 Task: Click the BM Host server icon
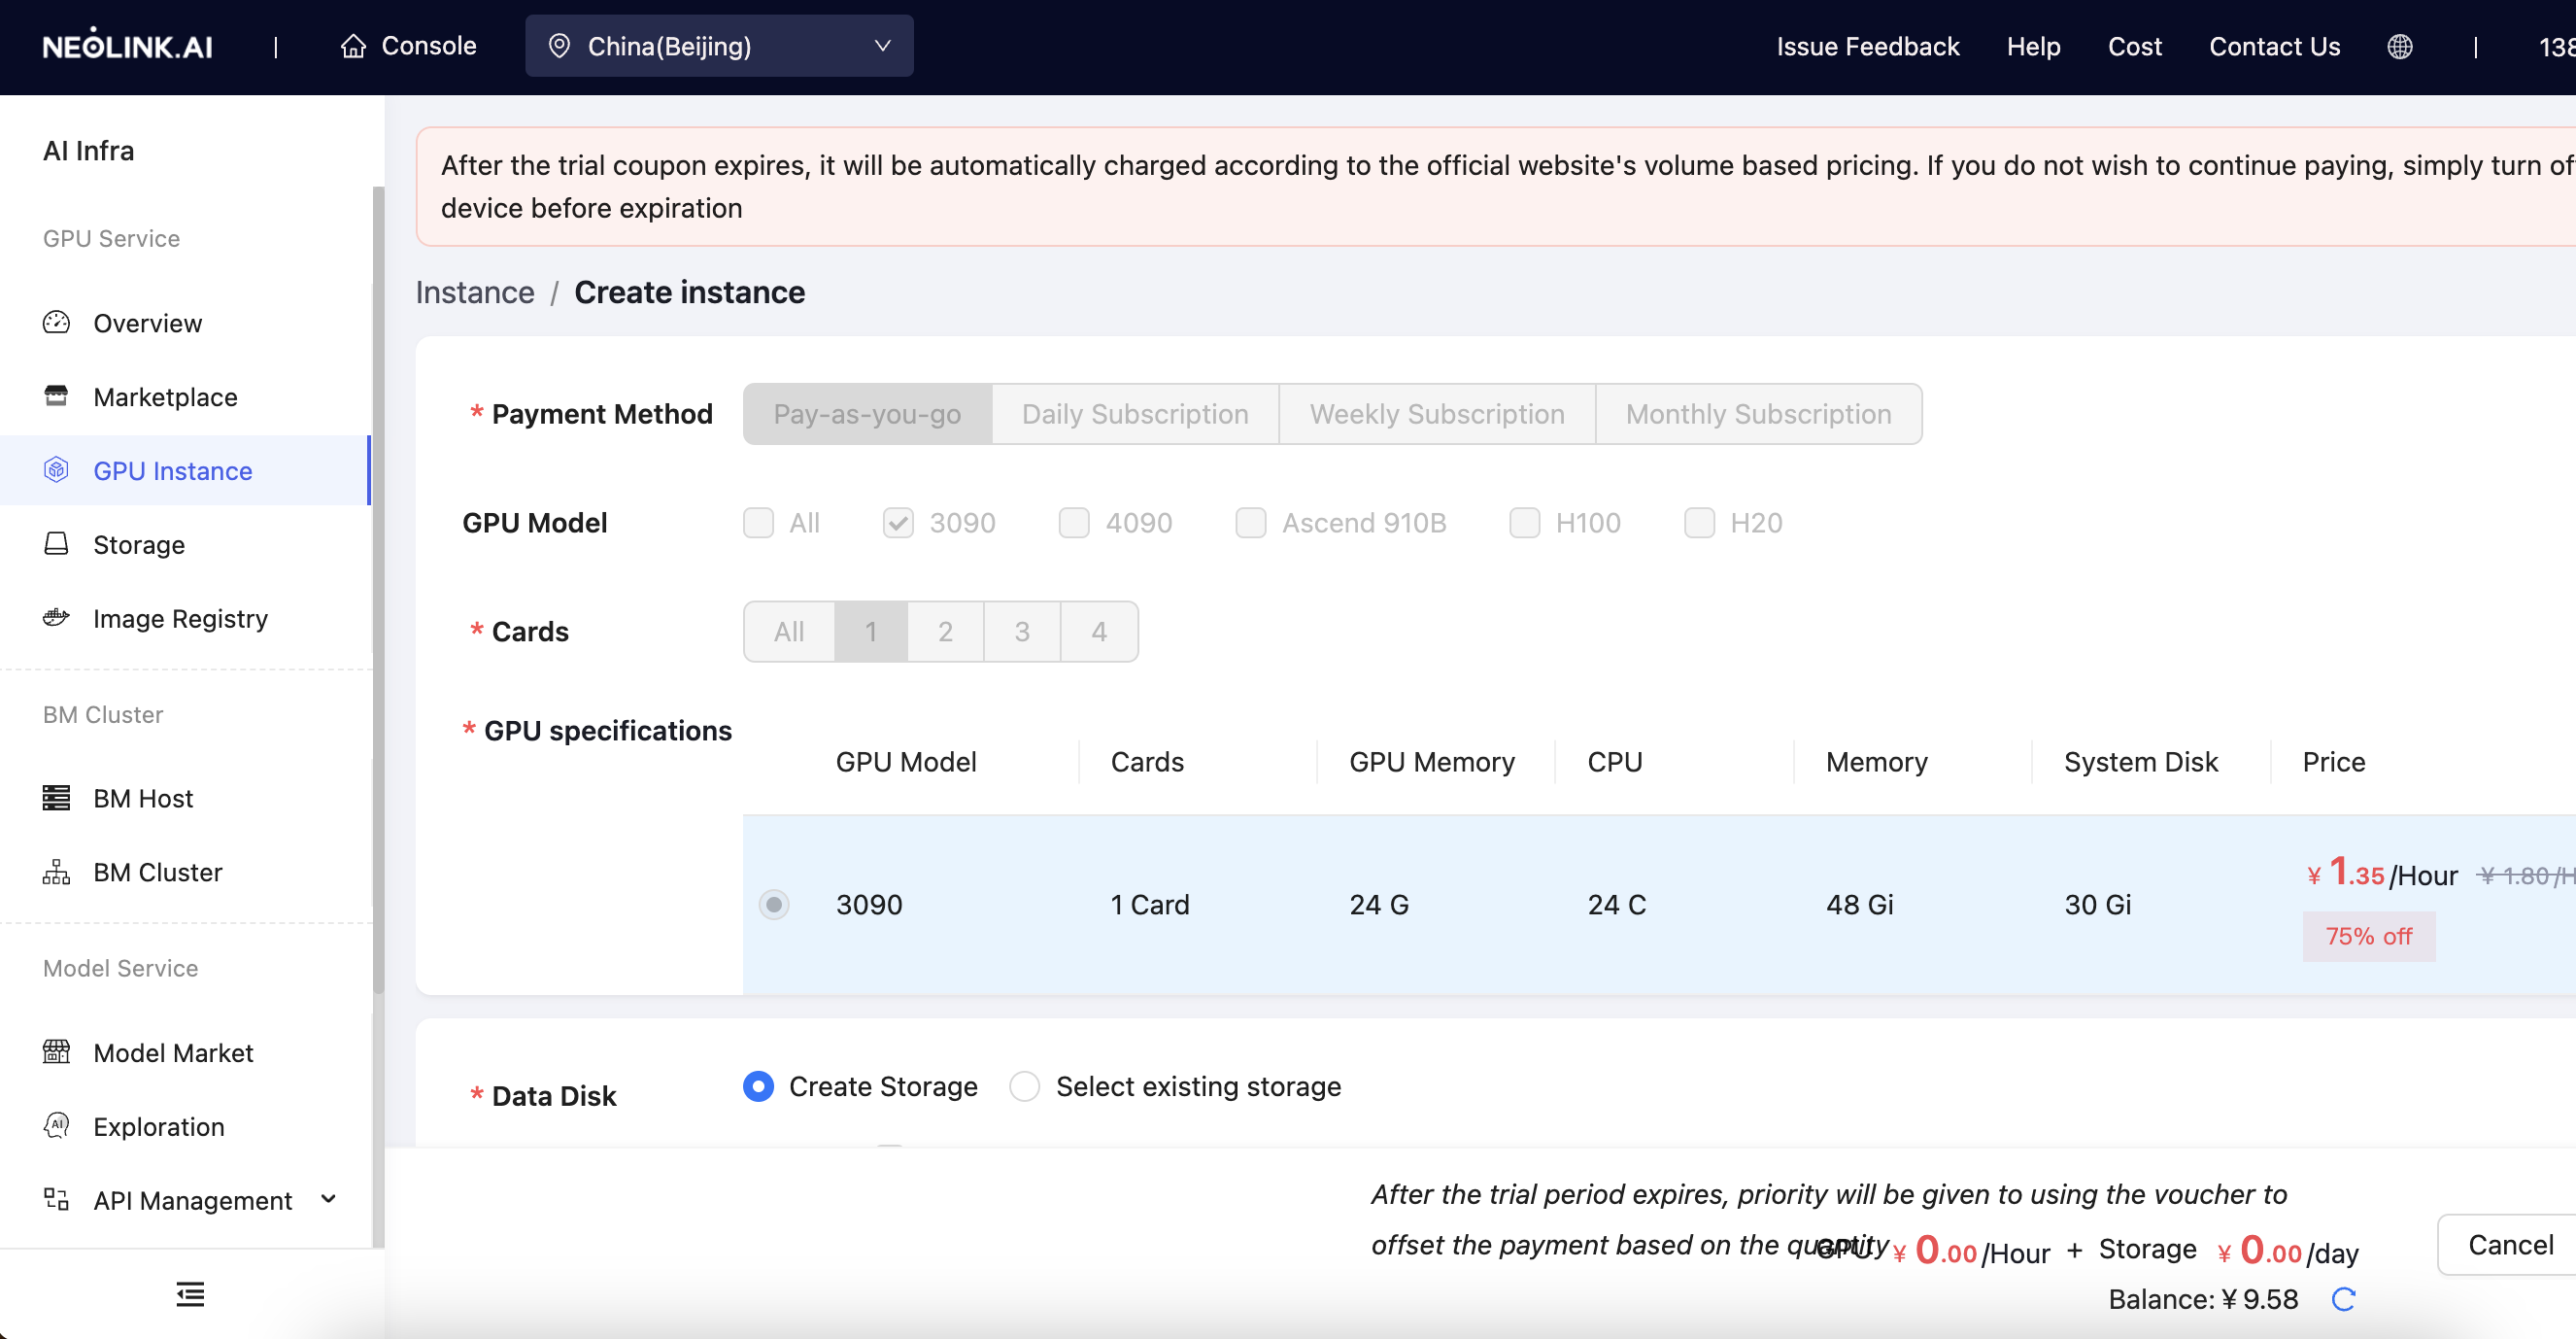(x=56, y=797)
